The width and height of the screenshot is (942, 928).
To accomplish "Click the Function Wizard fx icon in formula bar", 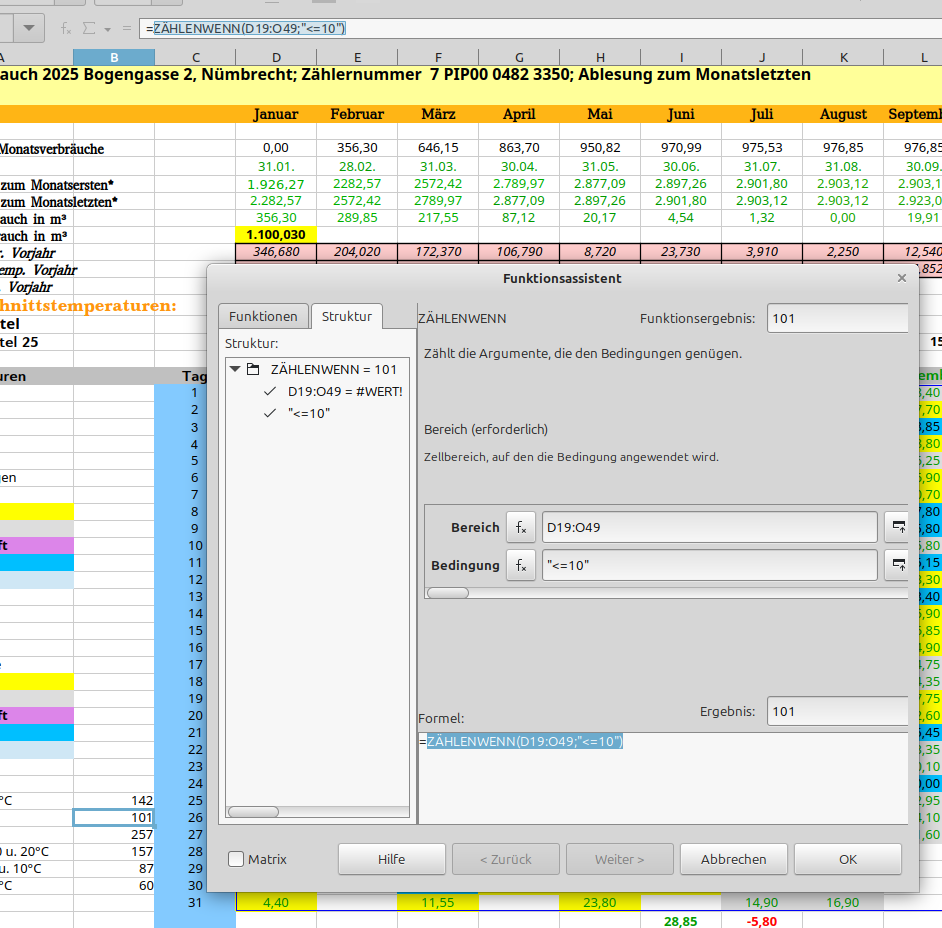I will tap(66, 28).
